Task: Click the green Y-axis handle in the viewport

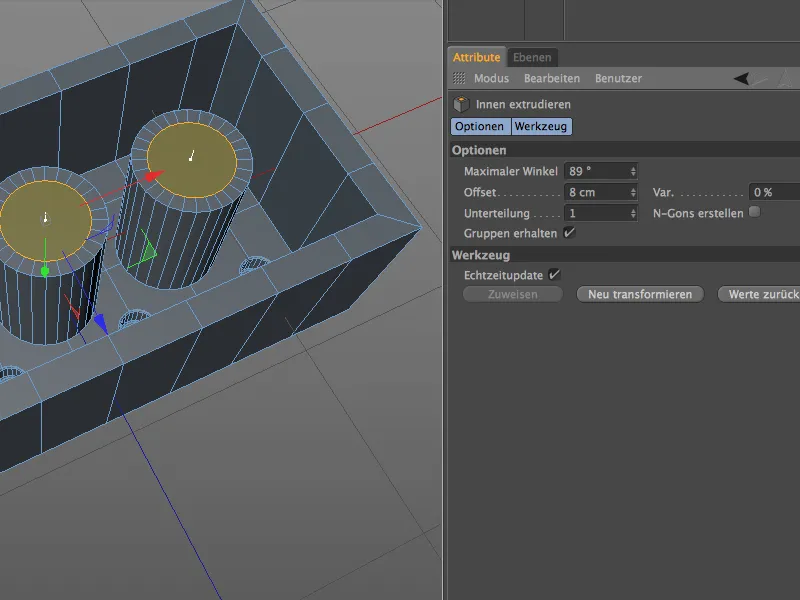Action: pyautogui.click(x=45, y=270)
